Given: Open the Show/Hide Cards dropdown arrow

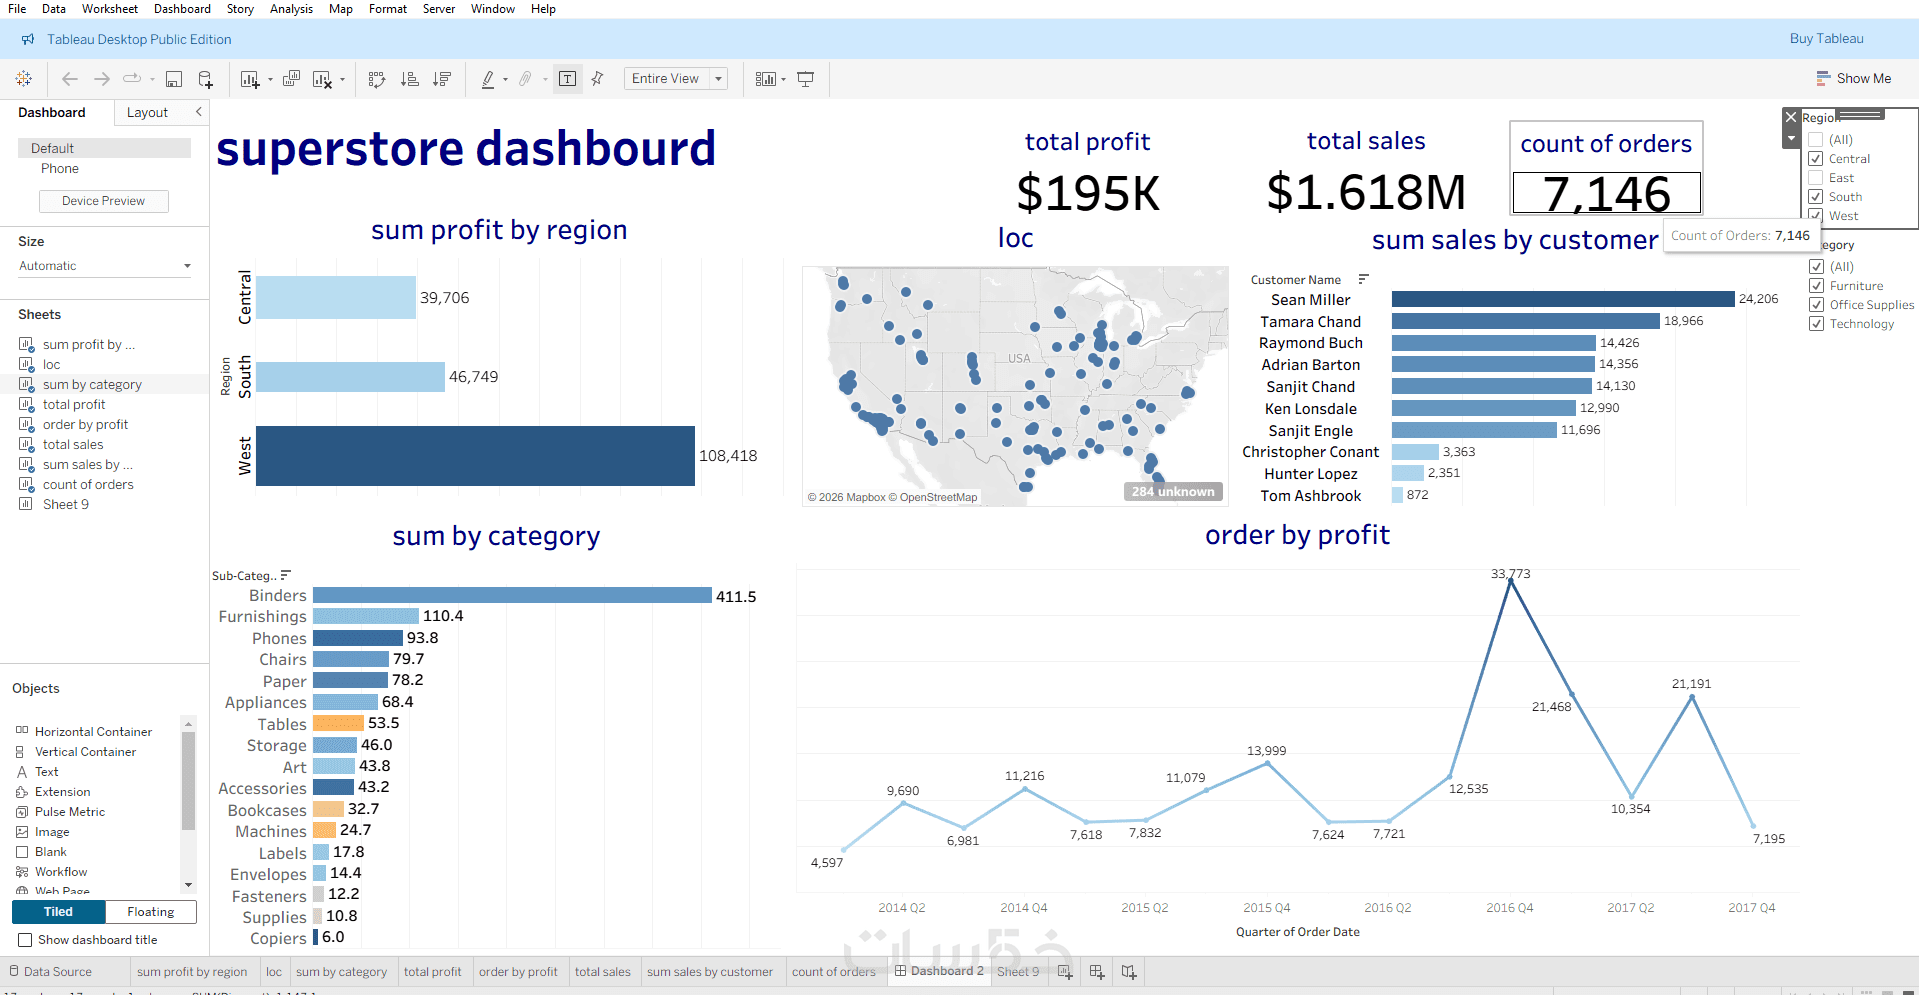Looking at the screenshot, I should [783, 80].
